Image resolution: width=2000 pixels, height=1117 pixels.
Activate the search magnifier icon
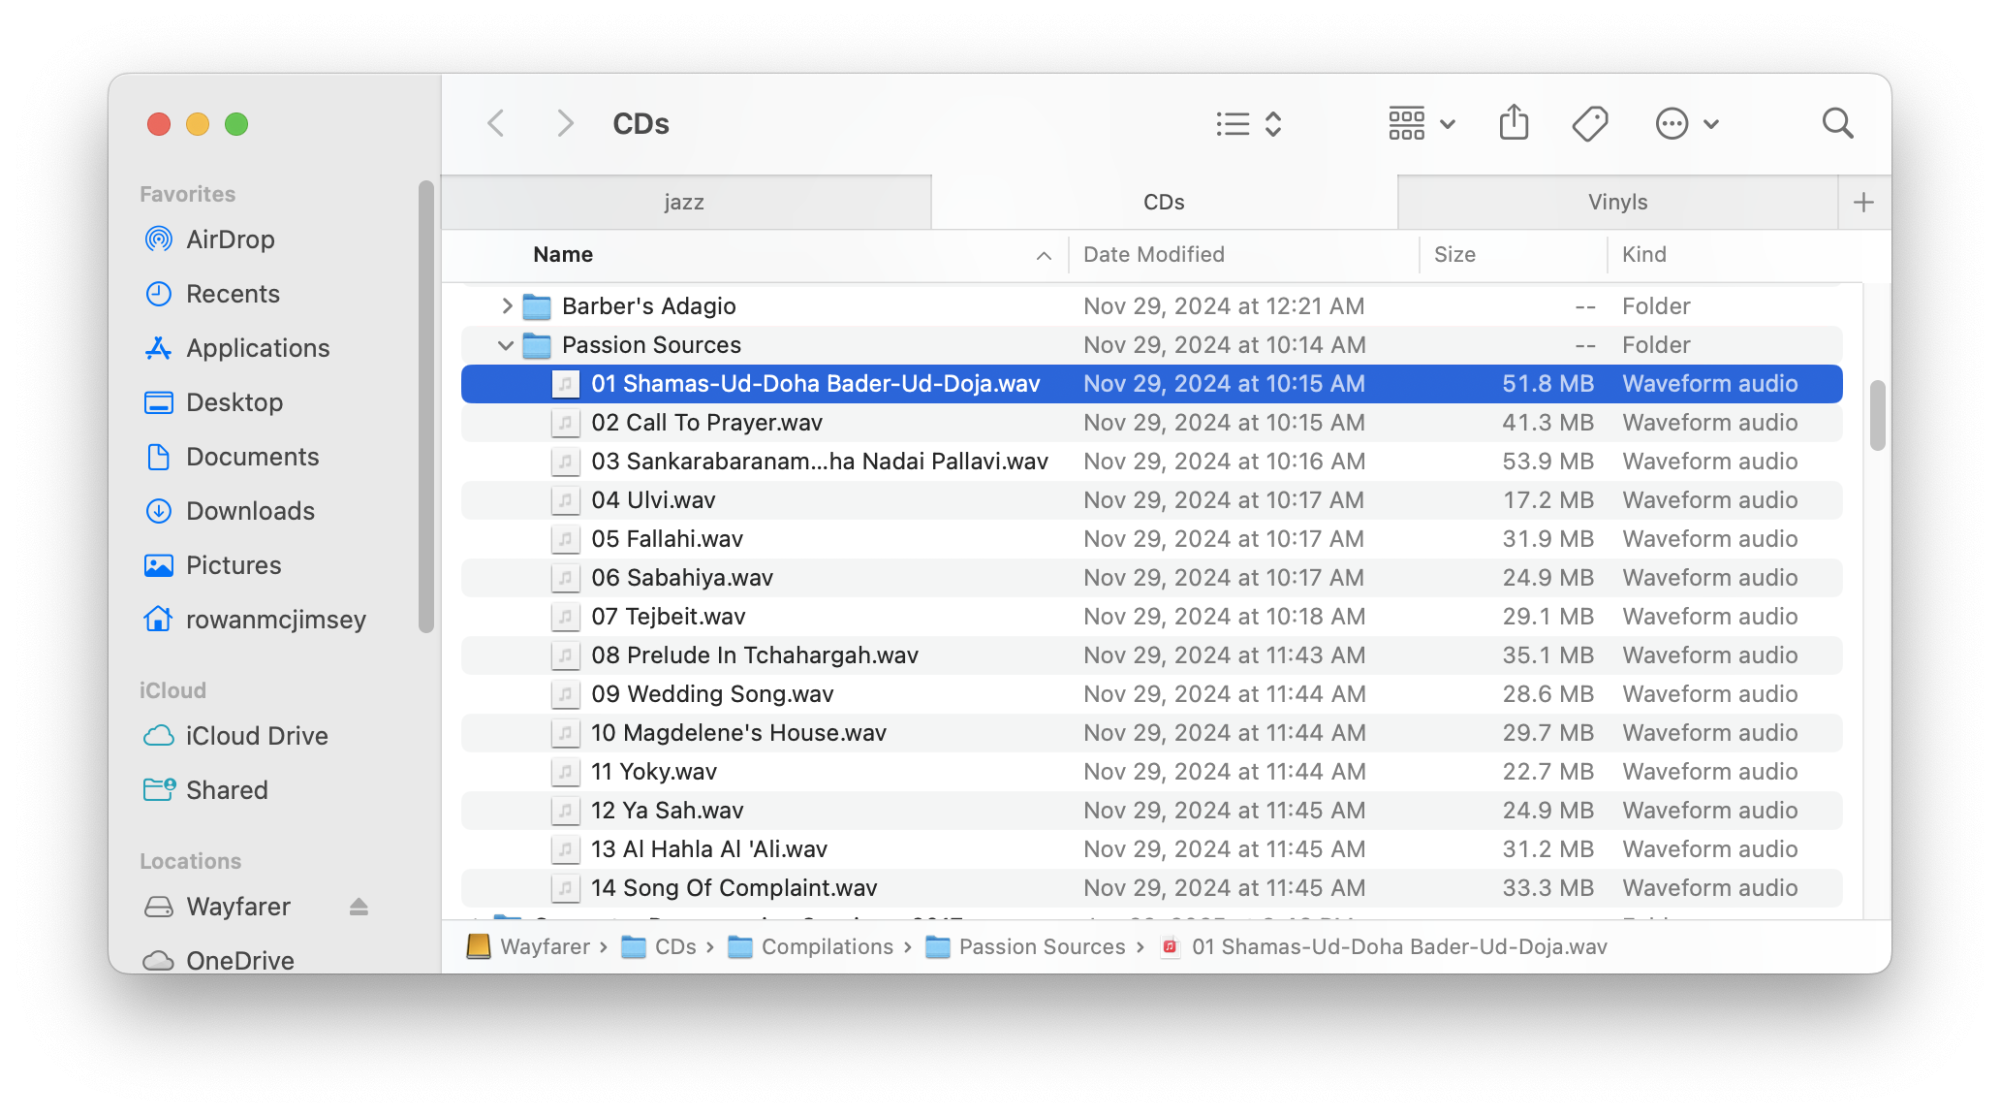coord(1837,123)
